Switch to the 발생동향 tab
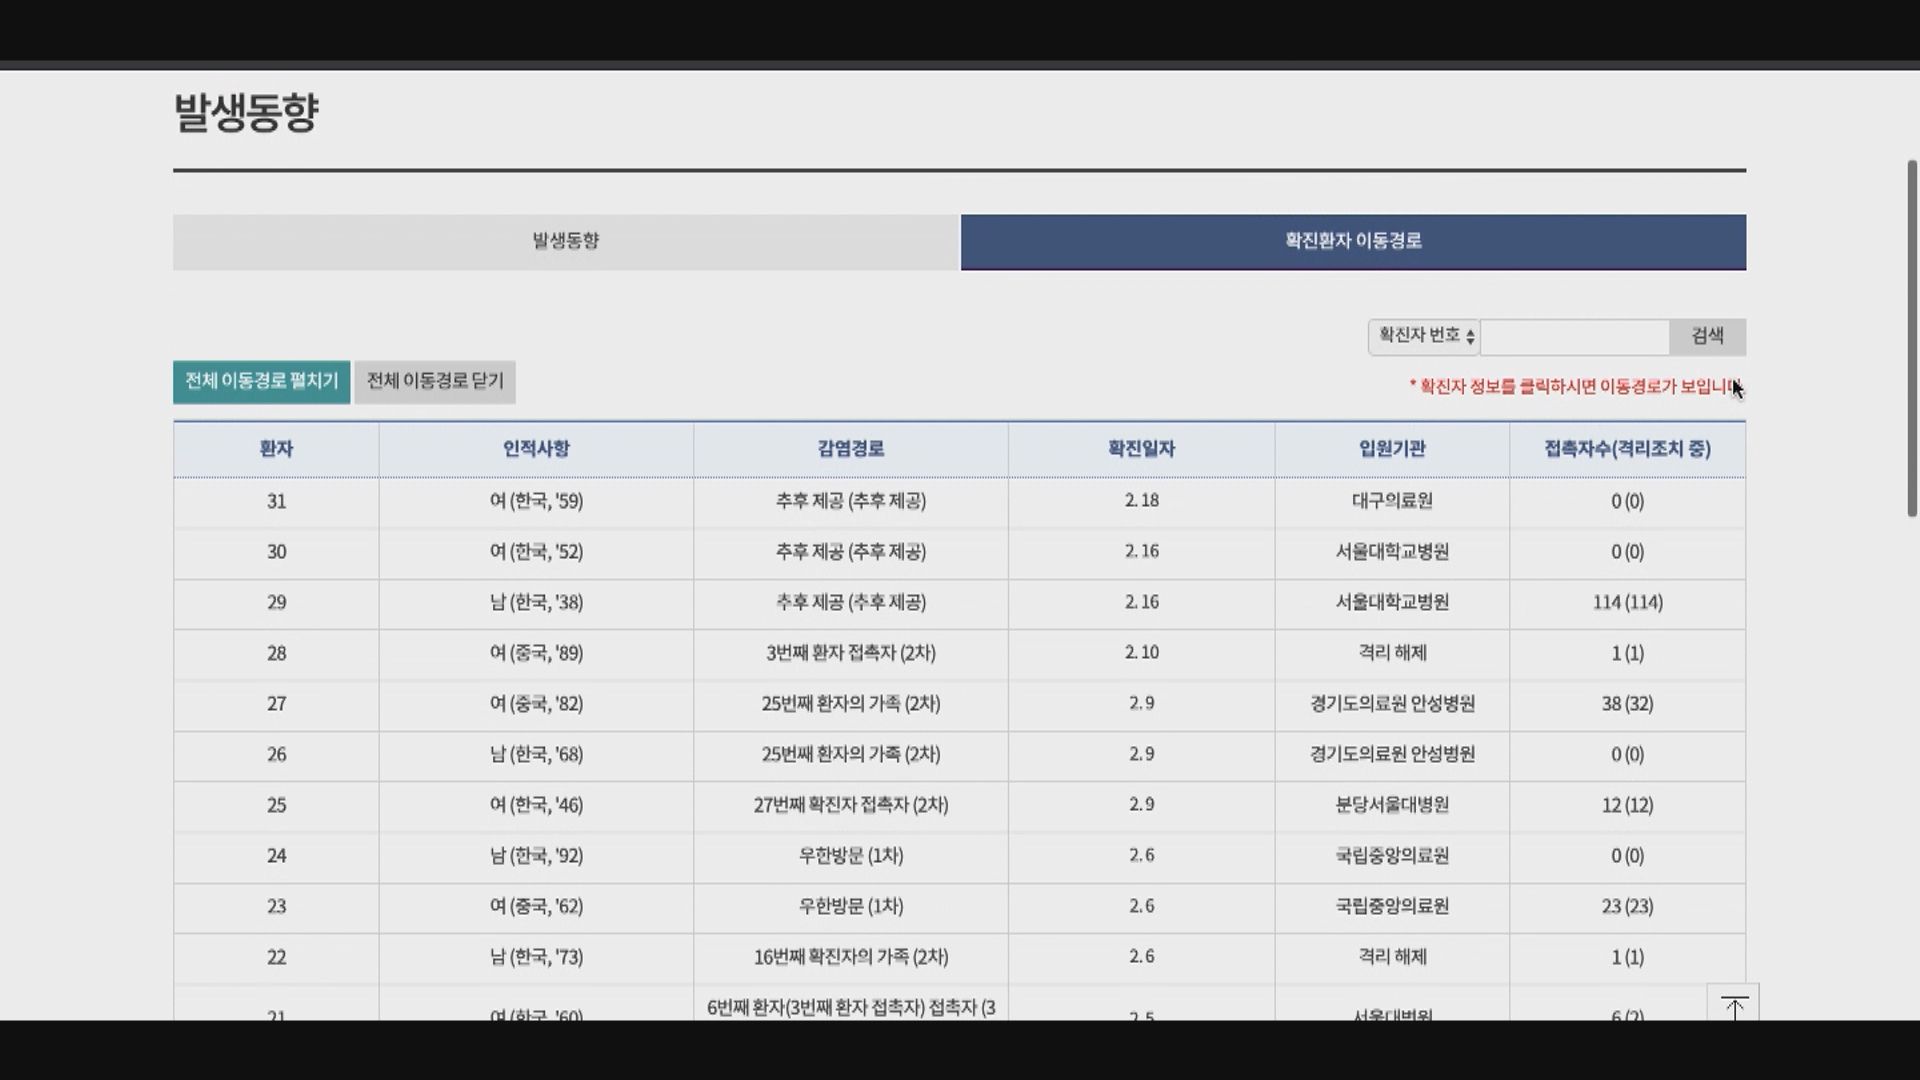This screenshot has height=1080, width=1920. (x=565, y=241)
